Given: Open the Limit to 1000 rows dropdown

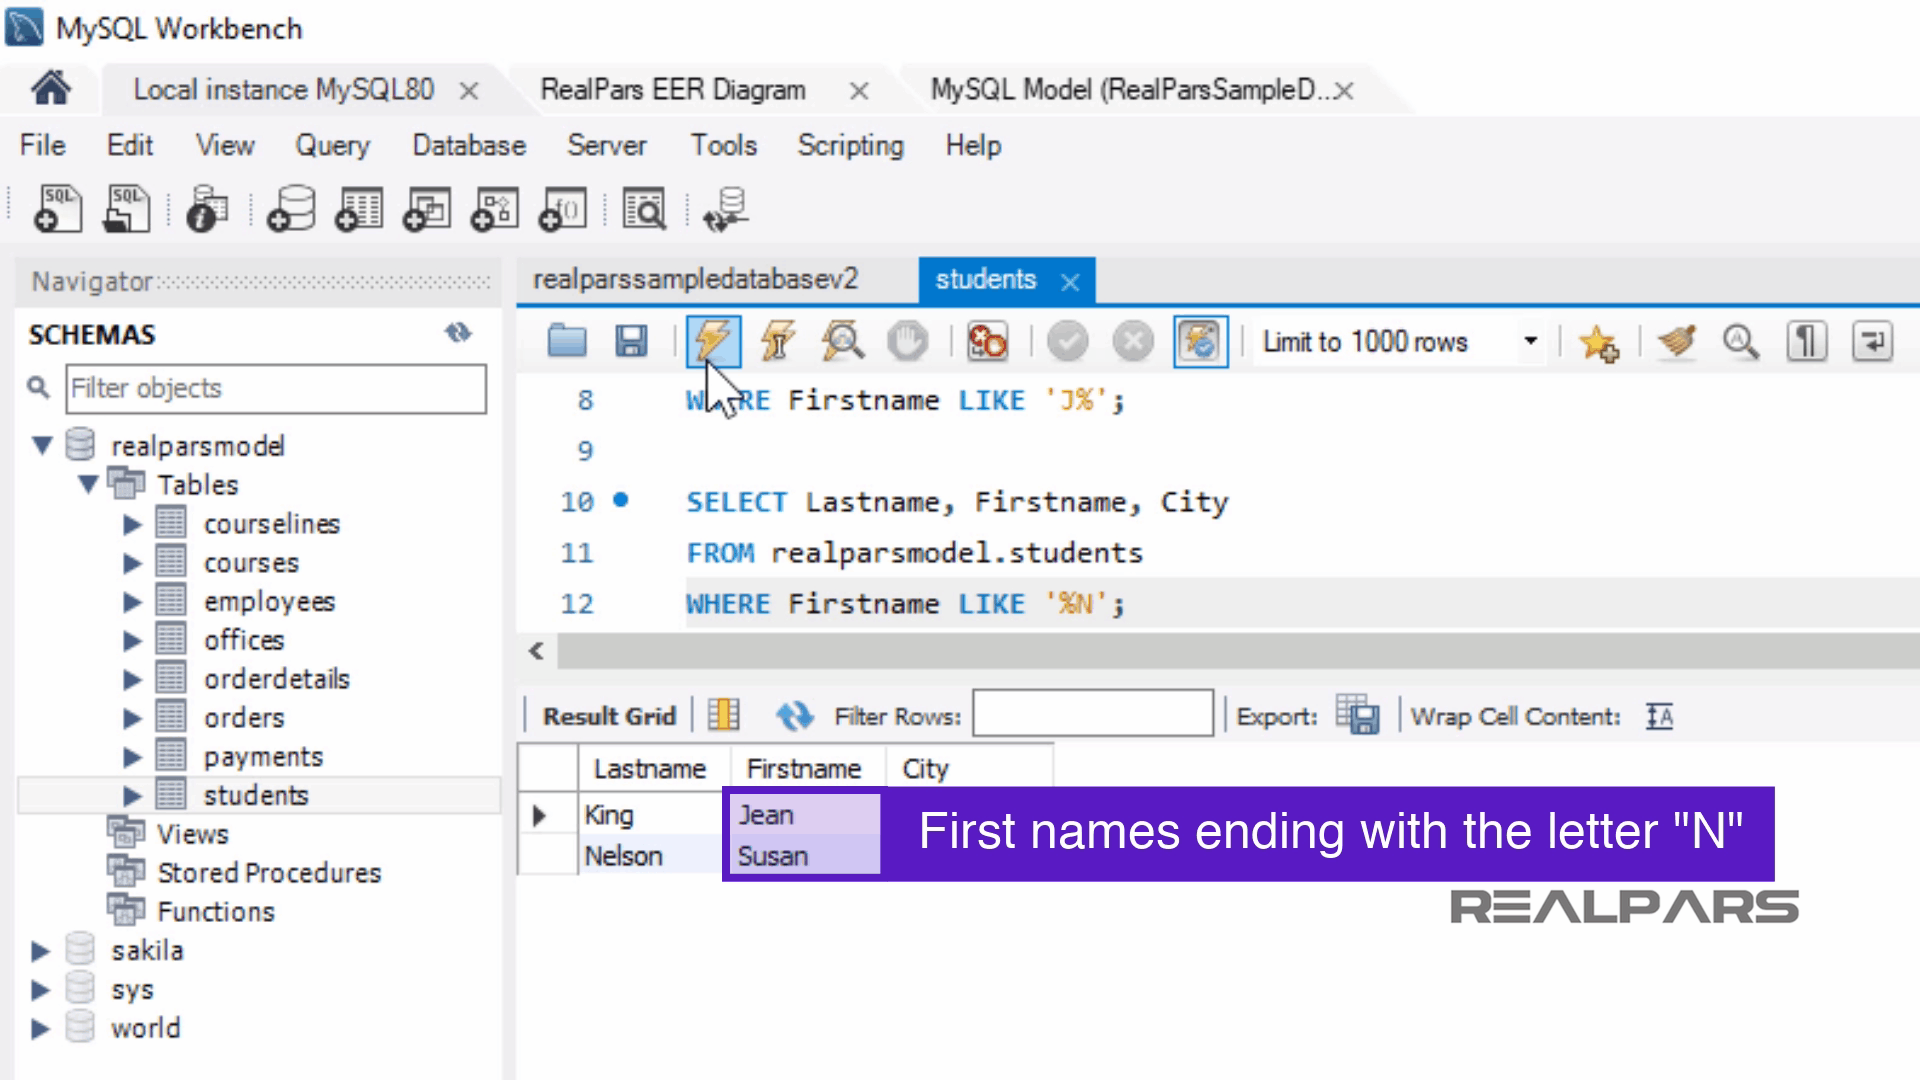Looking at the screenshot, I should tap(1530, 342).
